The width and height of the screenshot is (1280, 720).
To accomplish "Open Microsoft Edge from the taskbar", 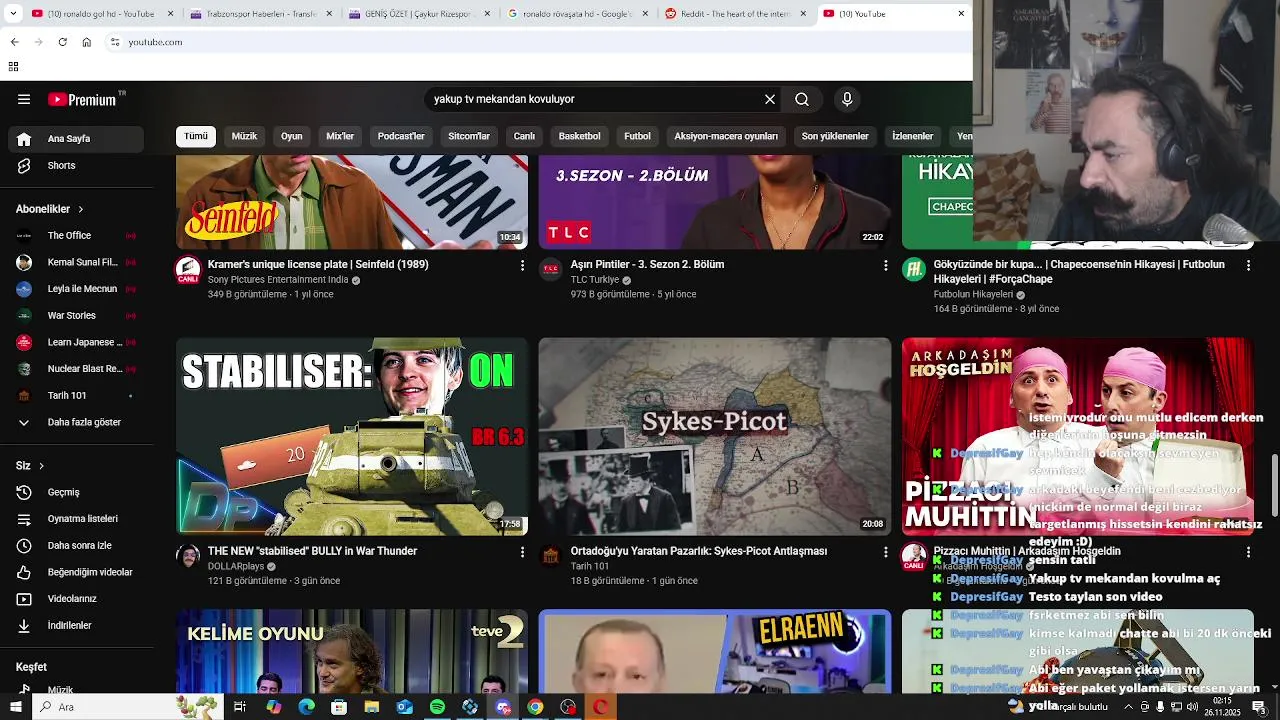I will tap(306, 707).
